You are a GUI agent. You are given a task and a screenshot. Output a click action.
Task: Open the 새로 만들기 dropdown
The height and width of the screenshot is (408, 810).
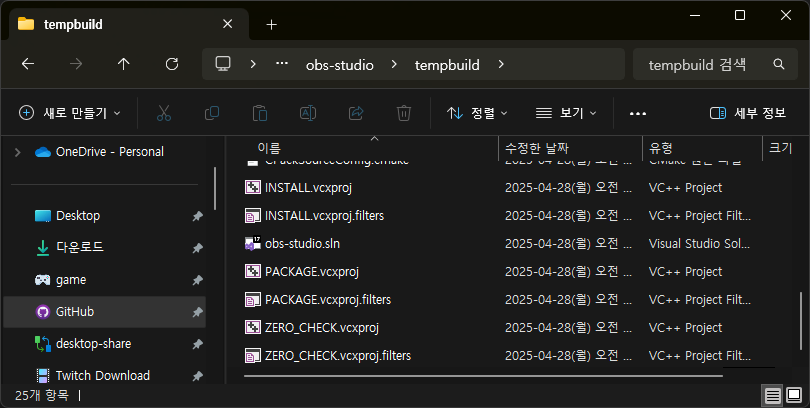(x=70, y=113)
